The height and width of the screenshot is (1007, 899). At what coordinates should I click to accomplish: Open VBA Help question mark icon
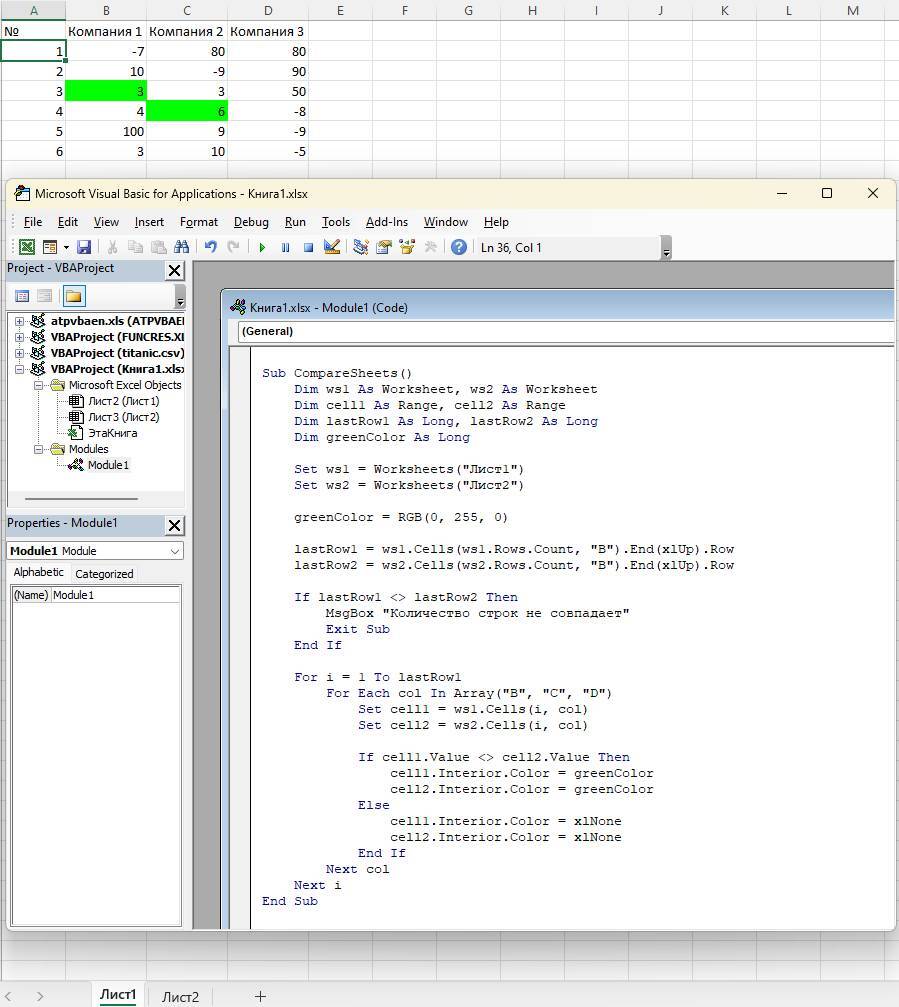459,247
